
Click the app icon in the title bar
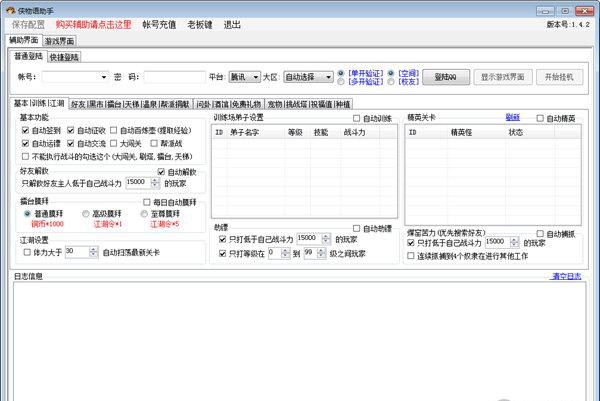click(x=8, y=8)
